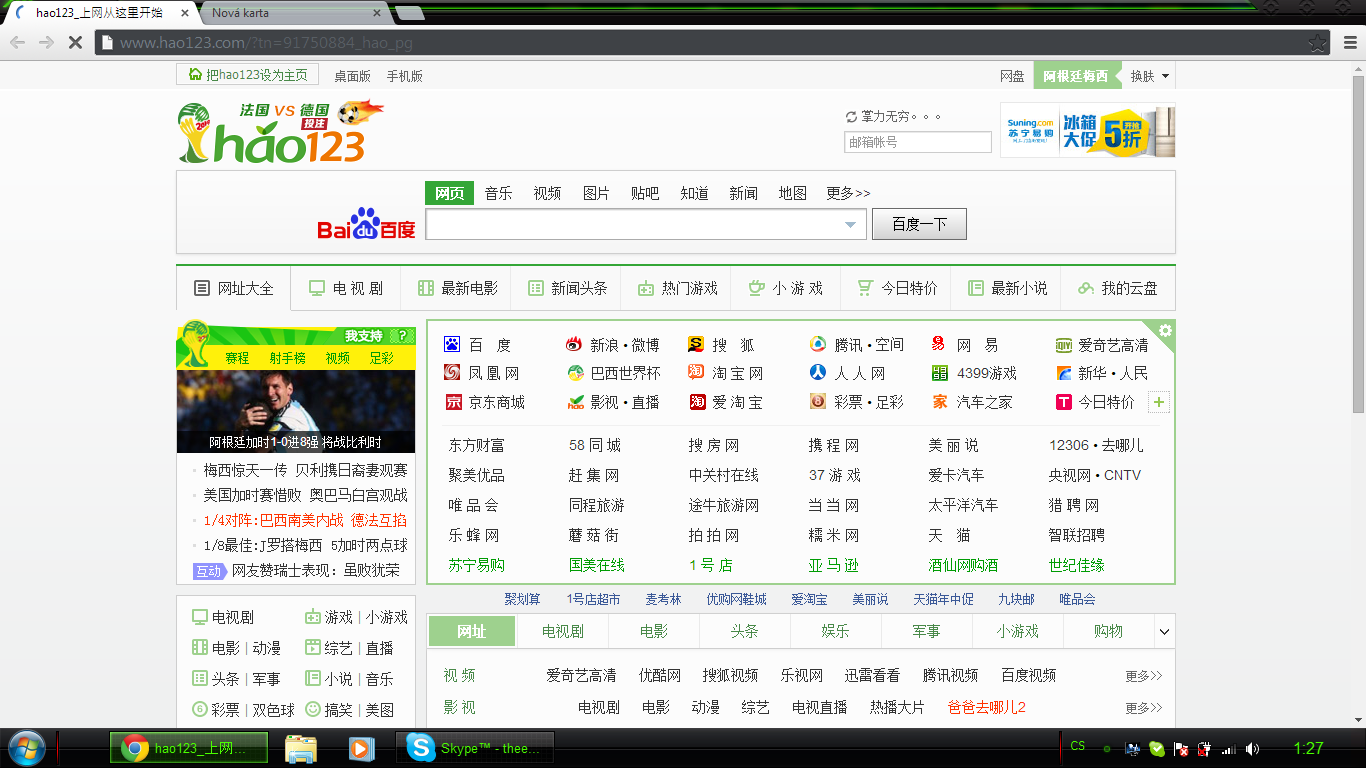Screen dimensions: 1366x768
Task: Click the 邮箱帐号 input field
Action: coord(917,142)
